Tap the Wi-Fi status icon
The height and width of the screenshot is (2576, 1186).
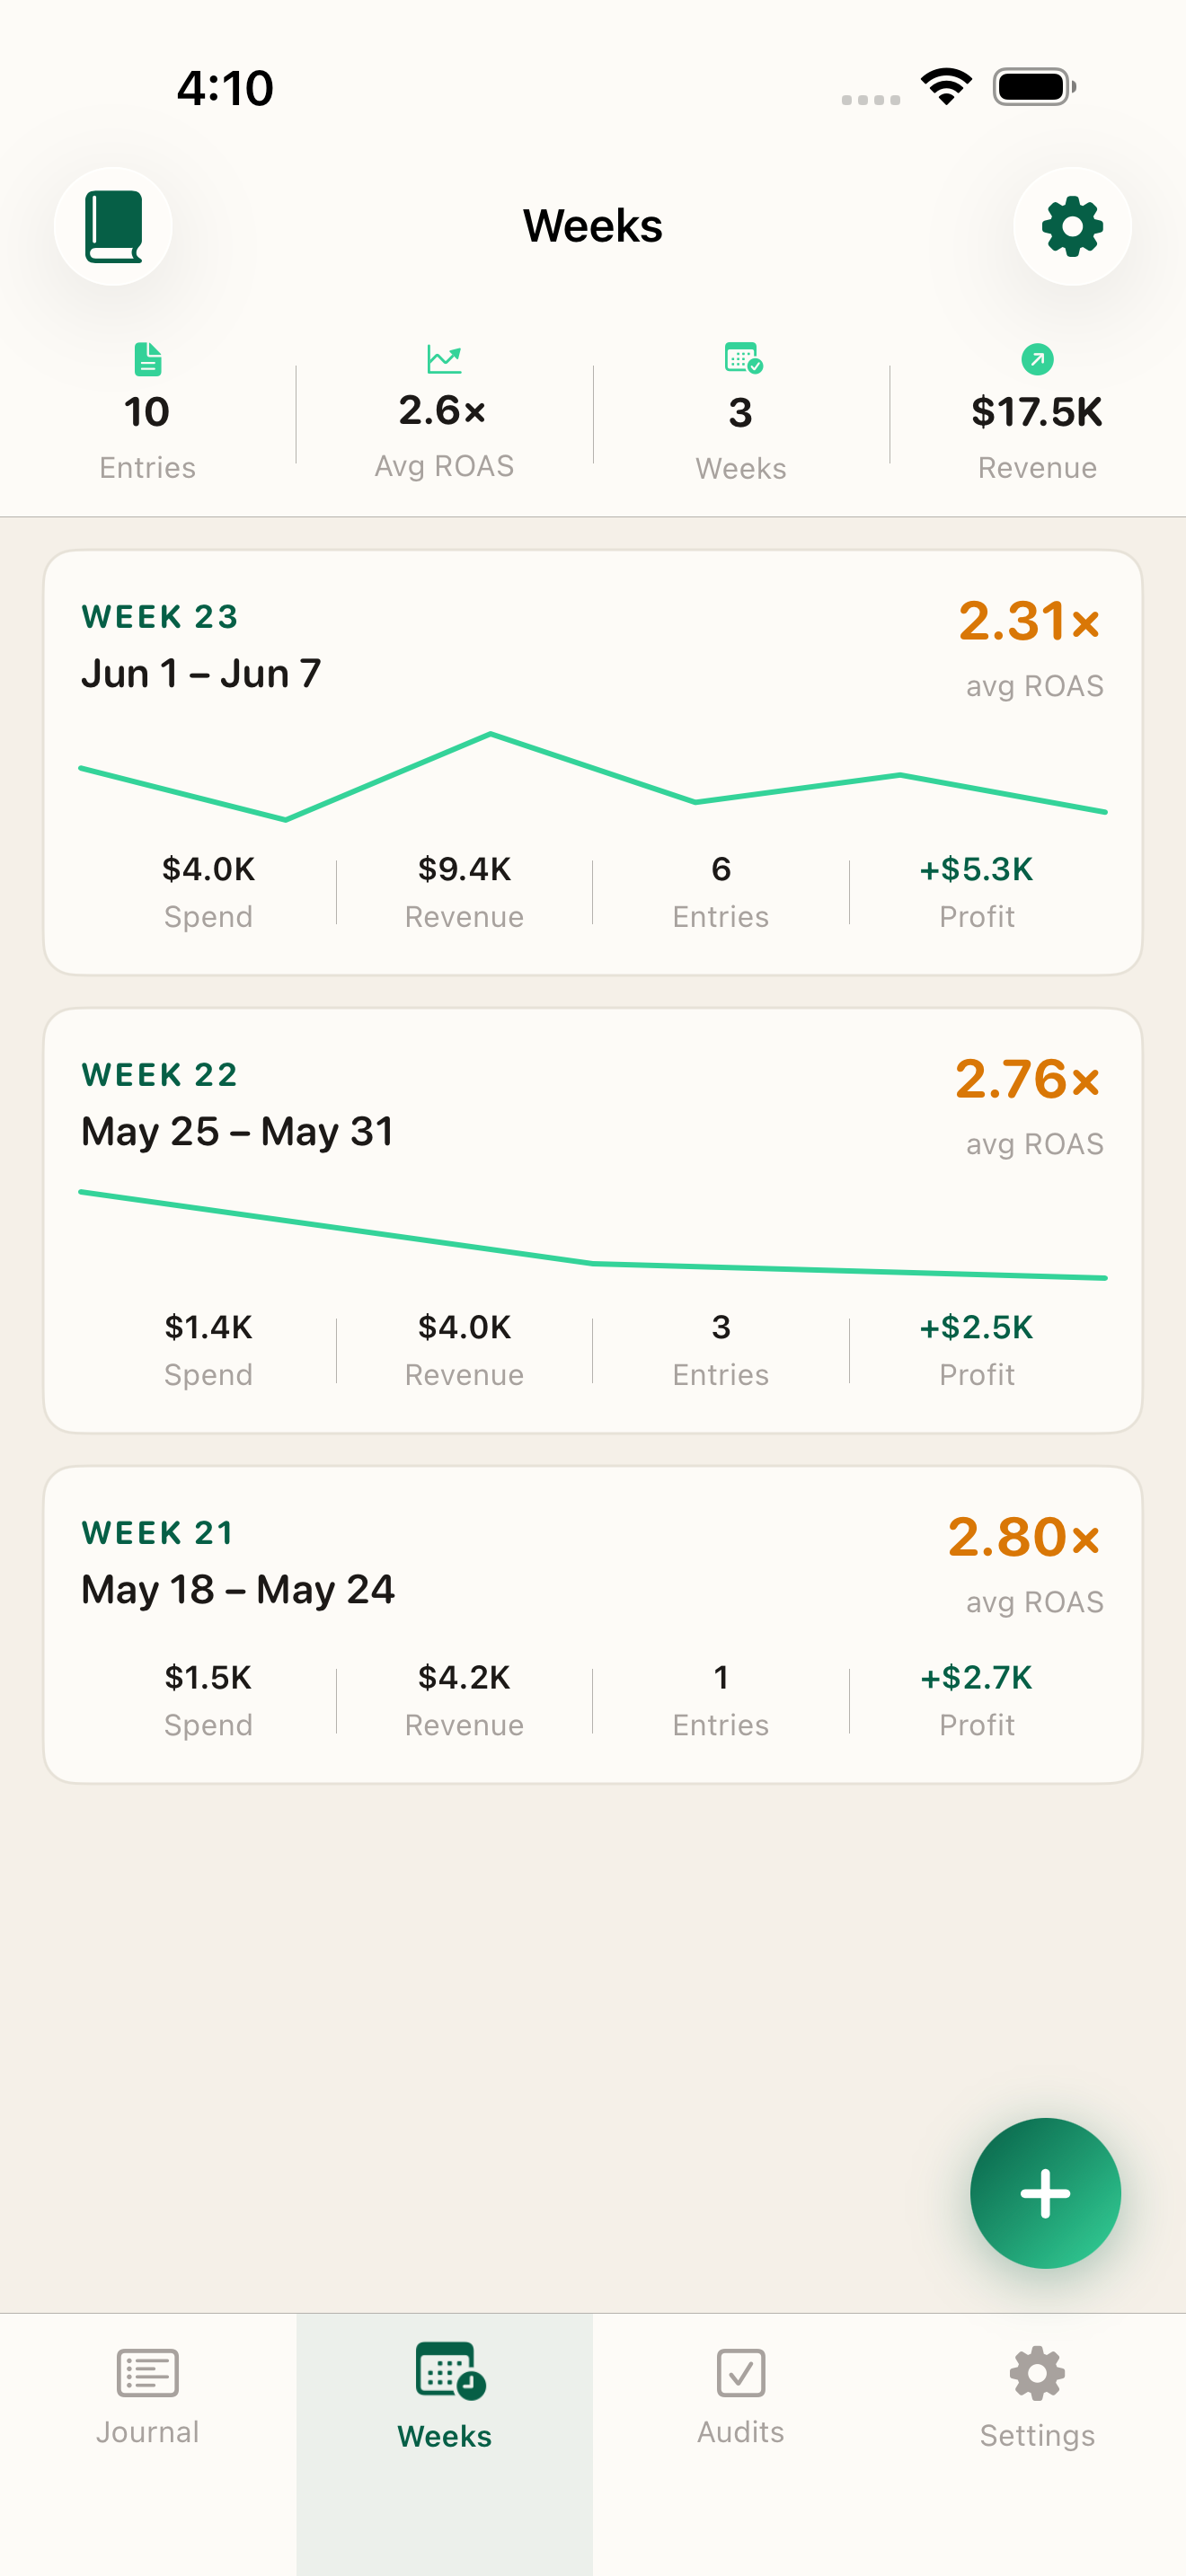[947, 86]
